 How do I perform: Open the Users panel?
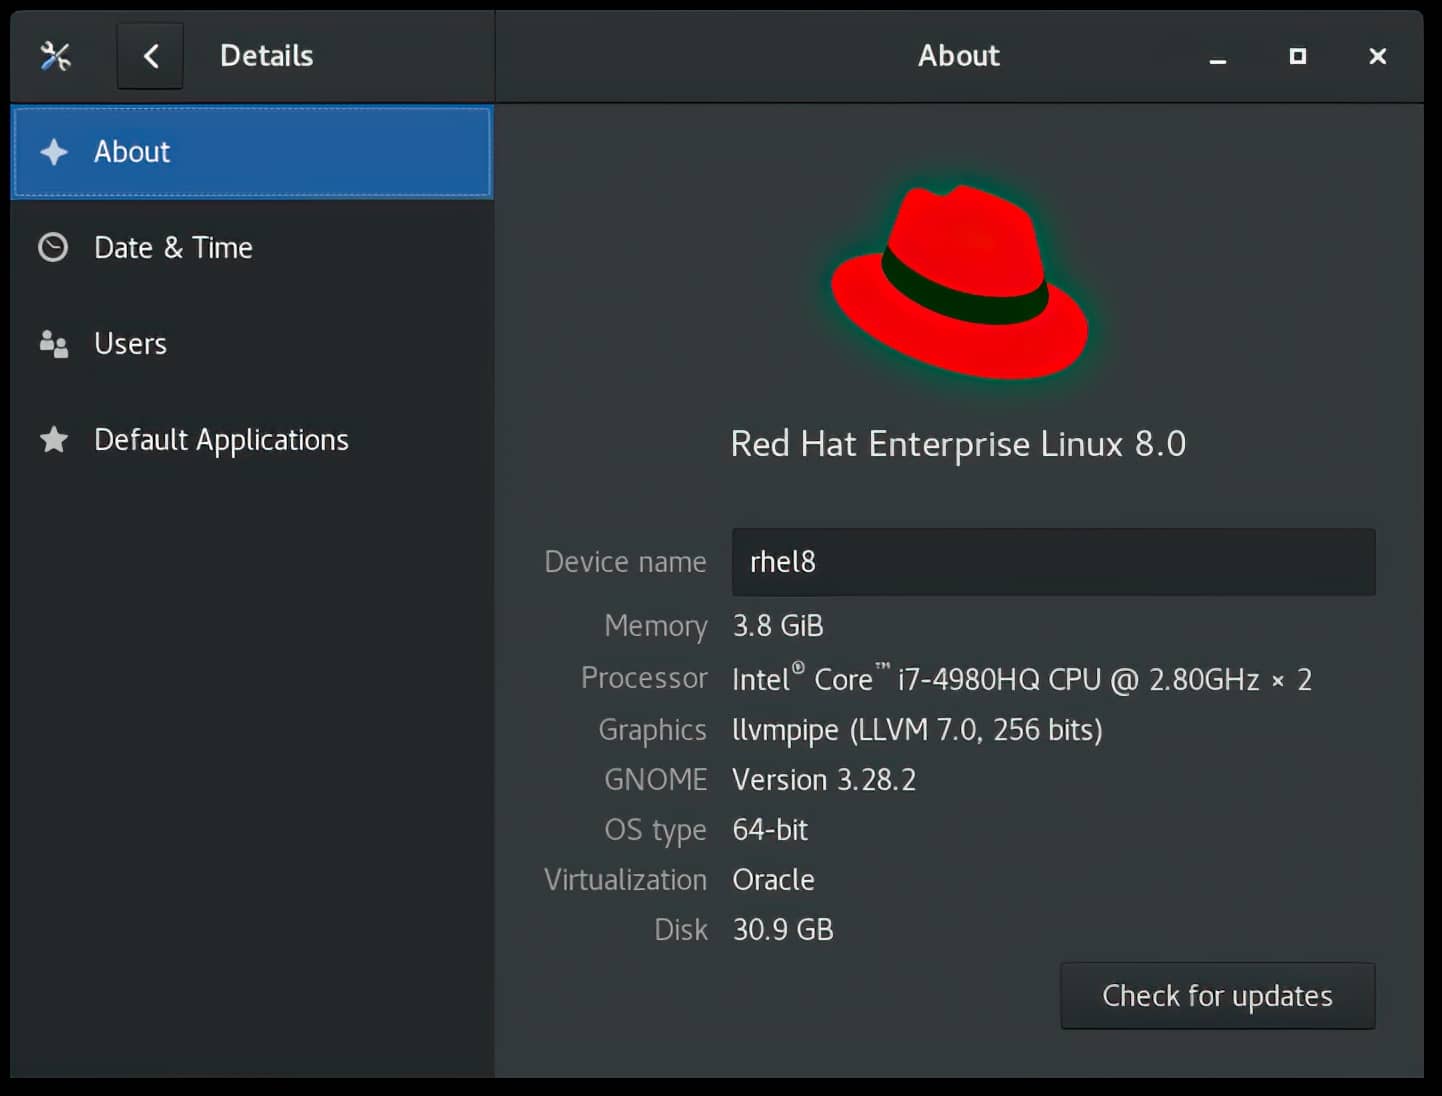coord(251,343)
